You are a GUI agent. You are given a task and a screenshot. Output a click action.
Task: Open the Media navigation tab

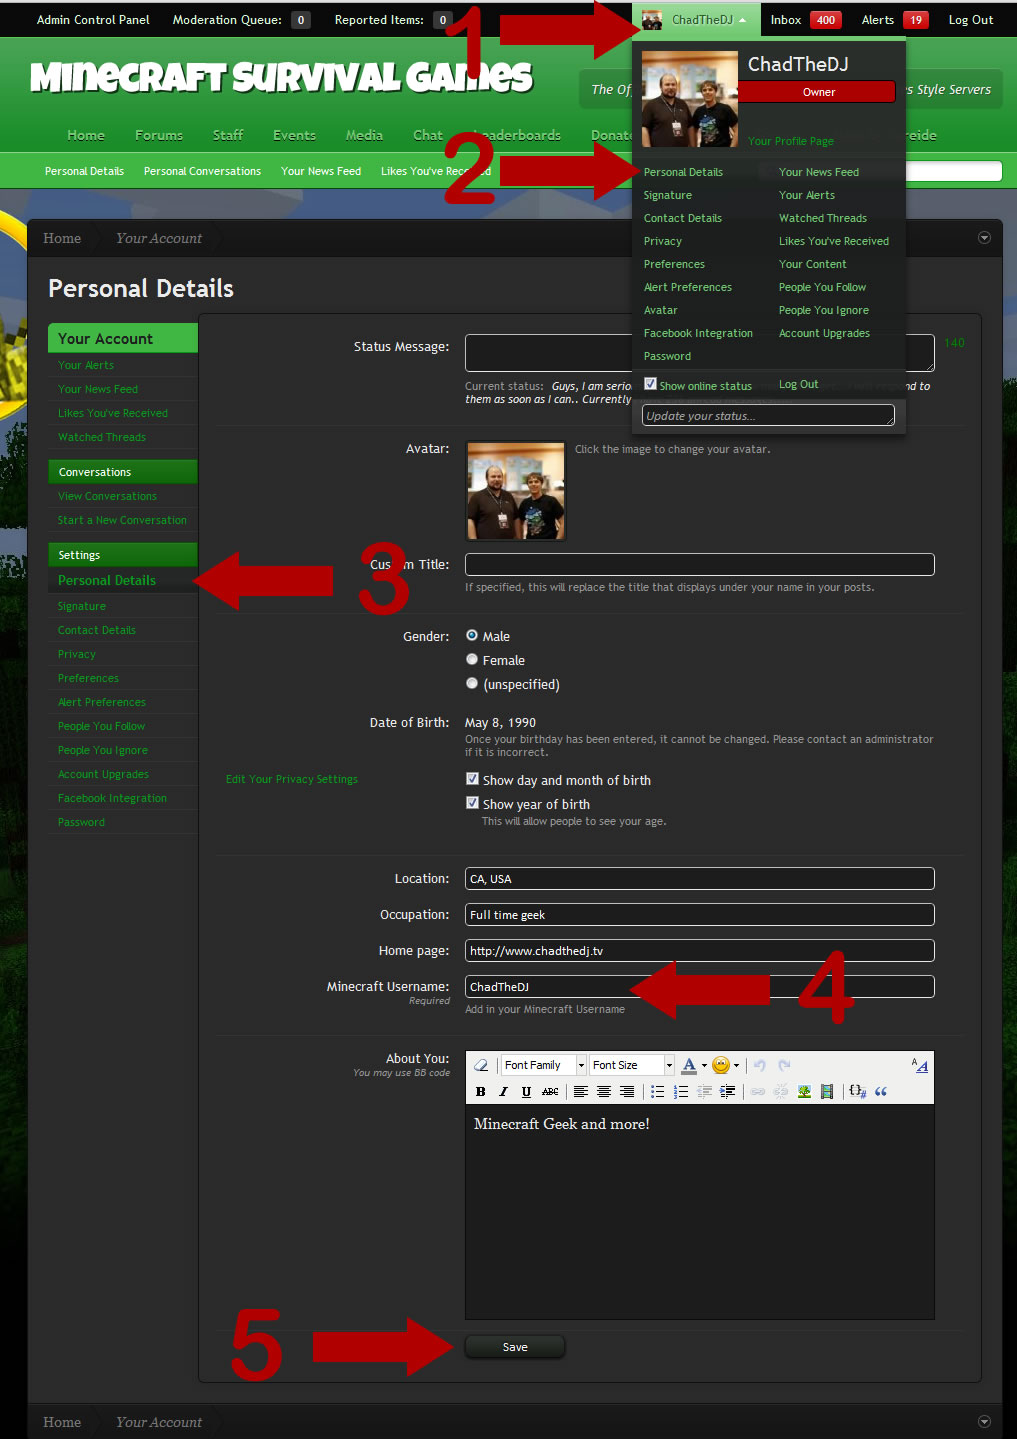(x=364, y=135)
